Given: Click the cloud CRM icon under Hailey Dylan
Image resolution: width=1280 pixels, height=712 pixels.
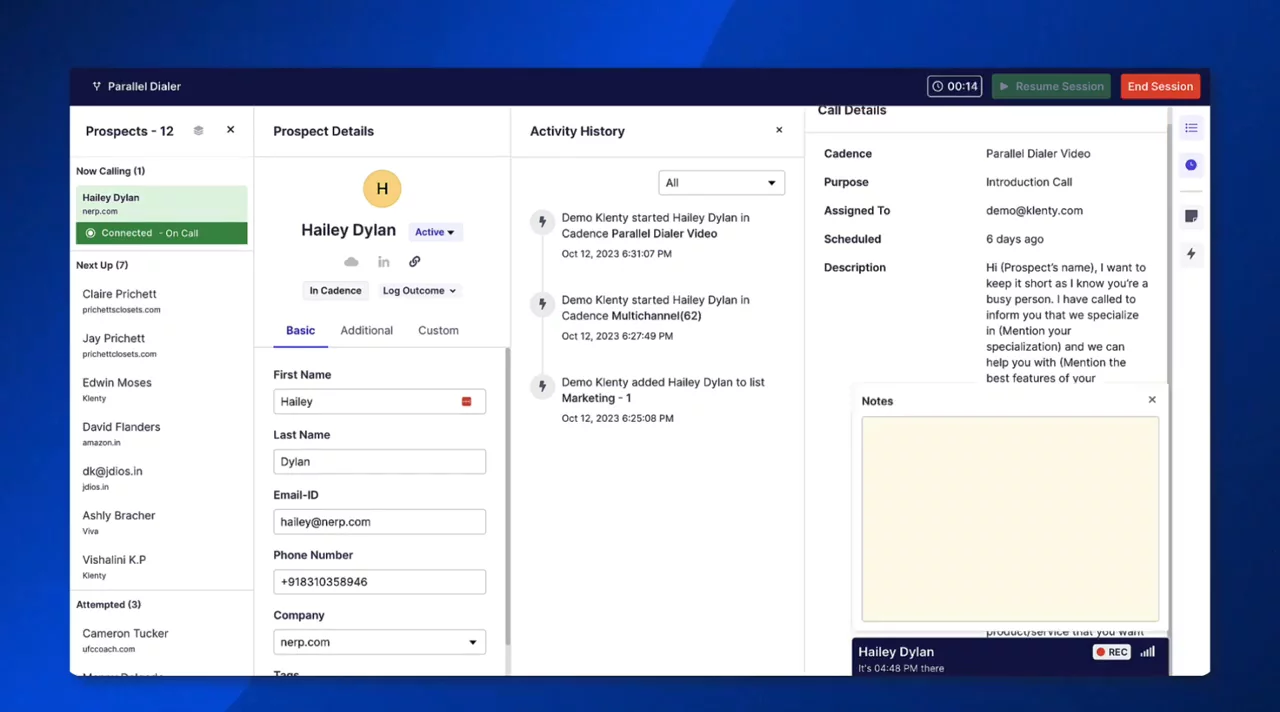Looking at the screenshot, I should pos(351,262).
